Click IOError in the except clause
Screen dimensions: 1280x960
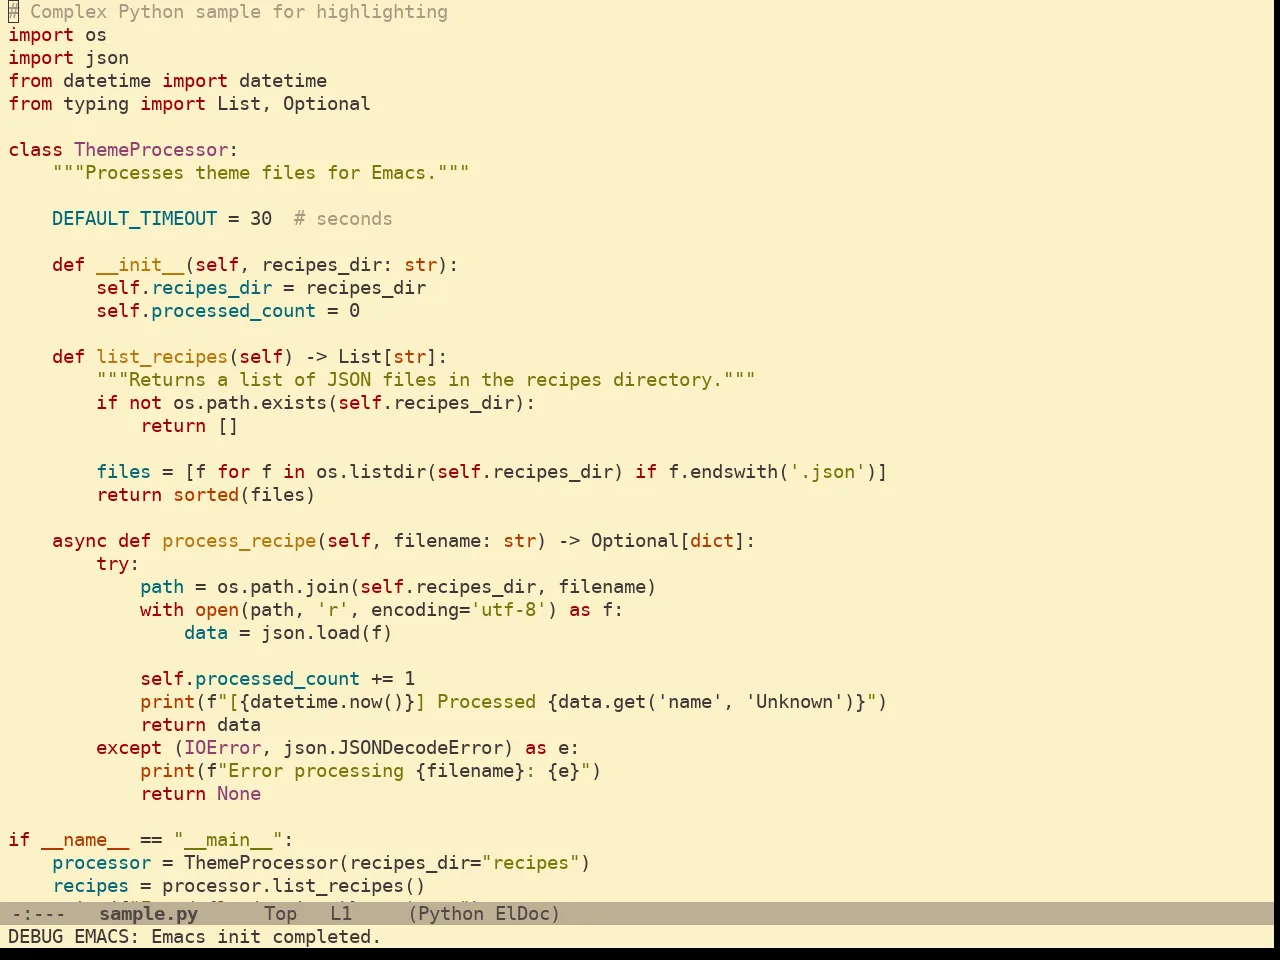click(222, 748)
